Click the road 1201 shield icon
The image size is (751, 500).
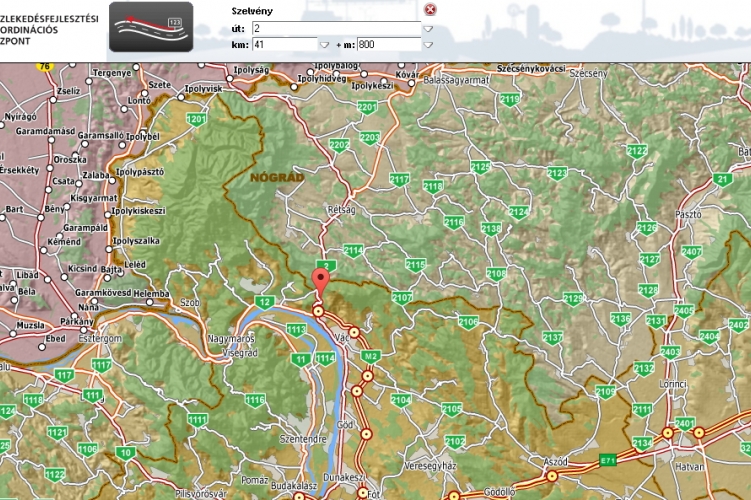[x=196, y=120]
